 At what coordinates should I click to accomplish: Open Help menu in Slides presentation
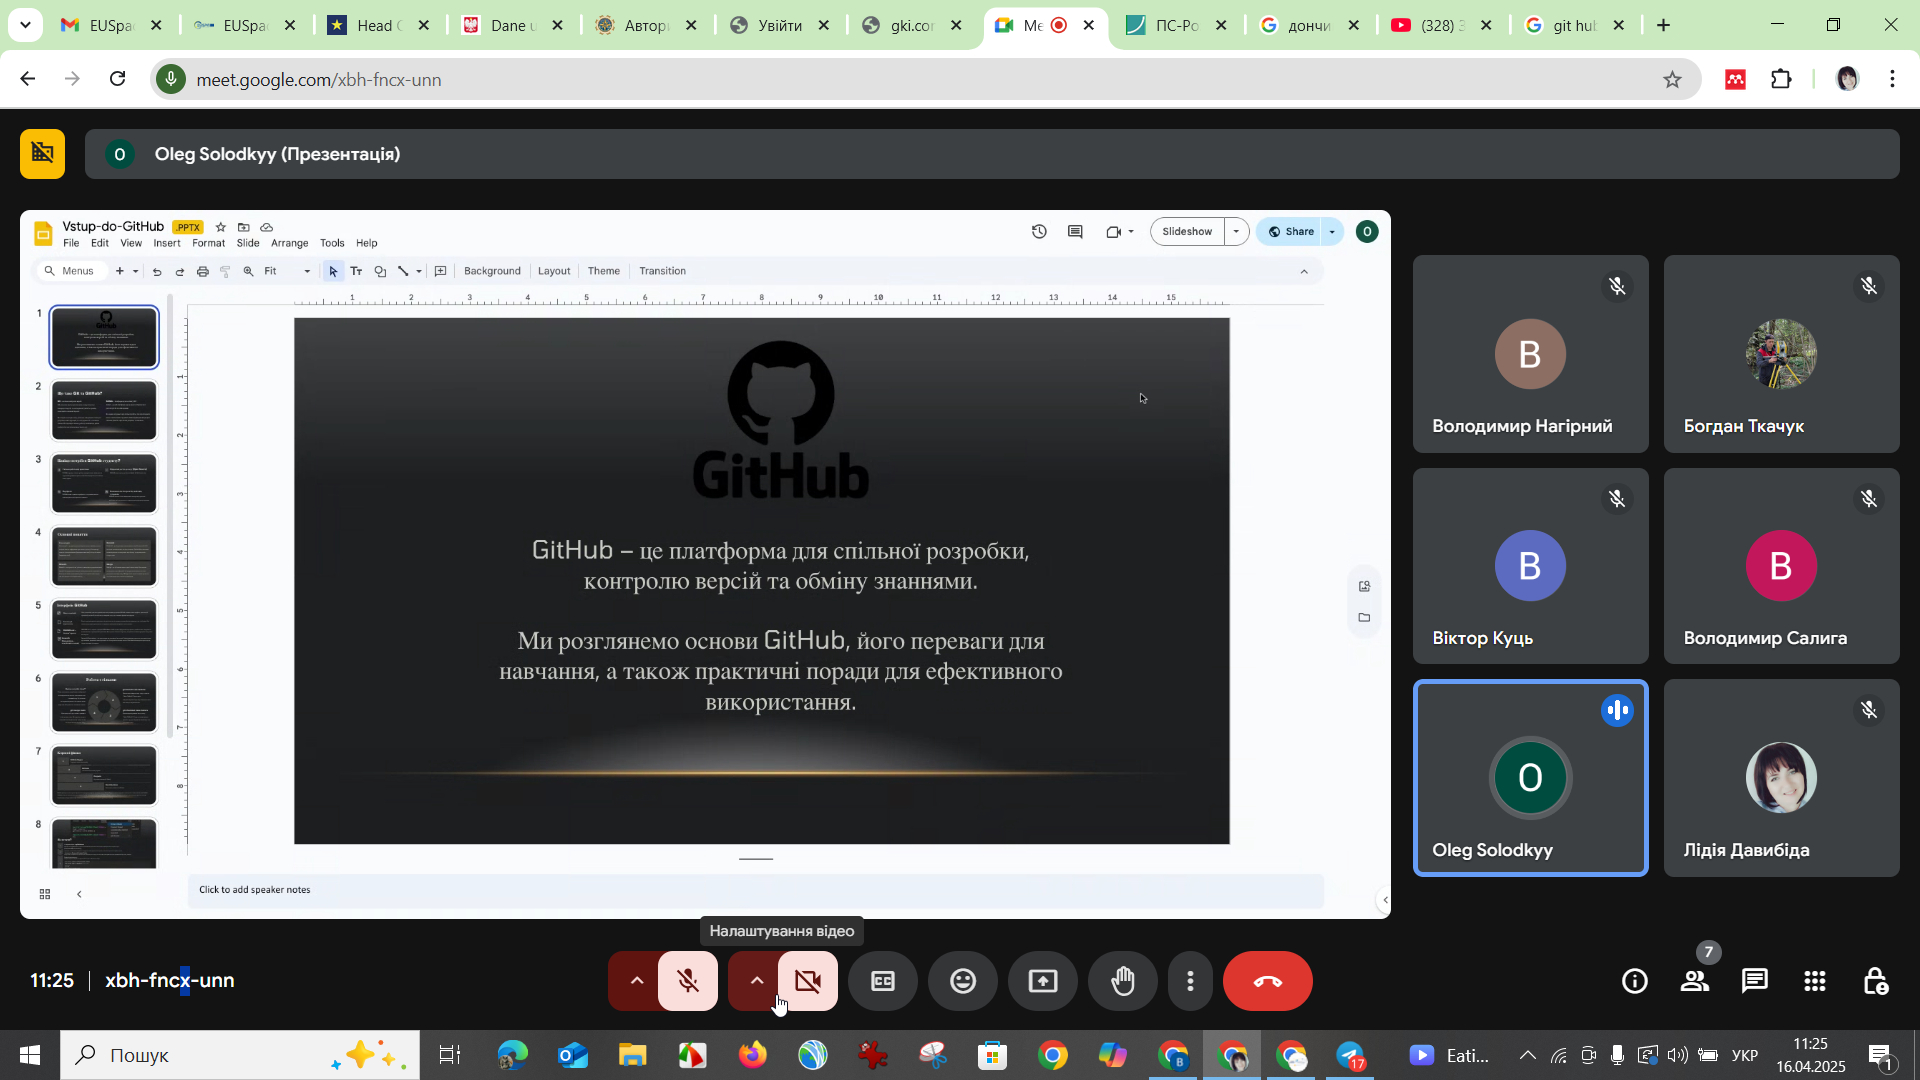click(367, 243)
